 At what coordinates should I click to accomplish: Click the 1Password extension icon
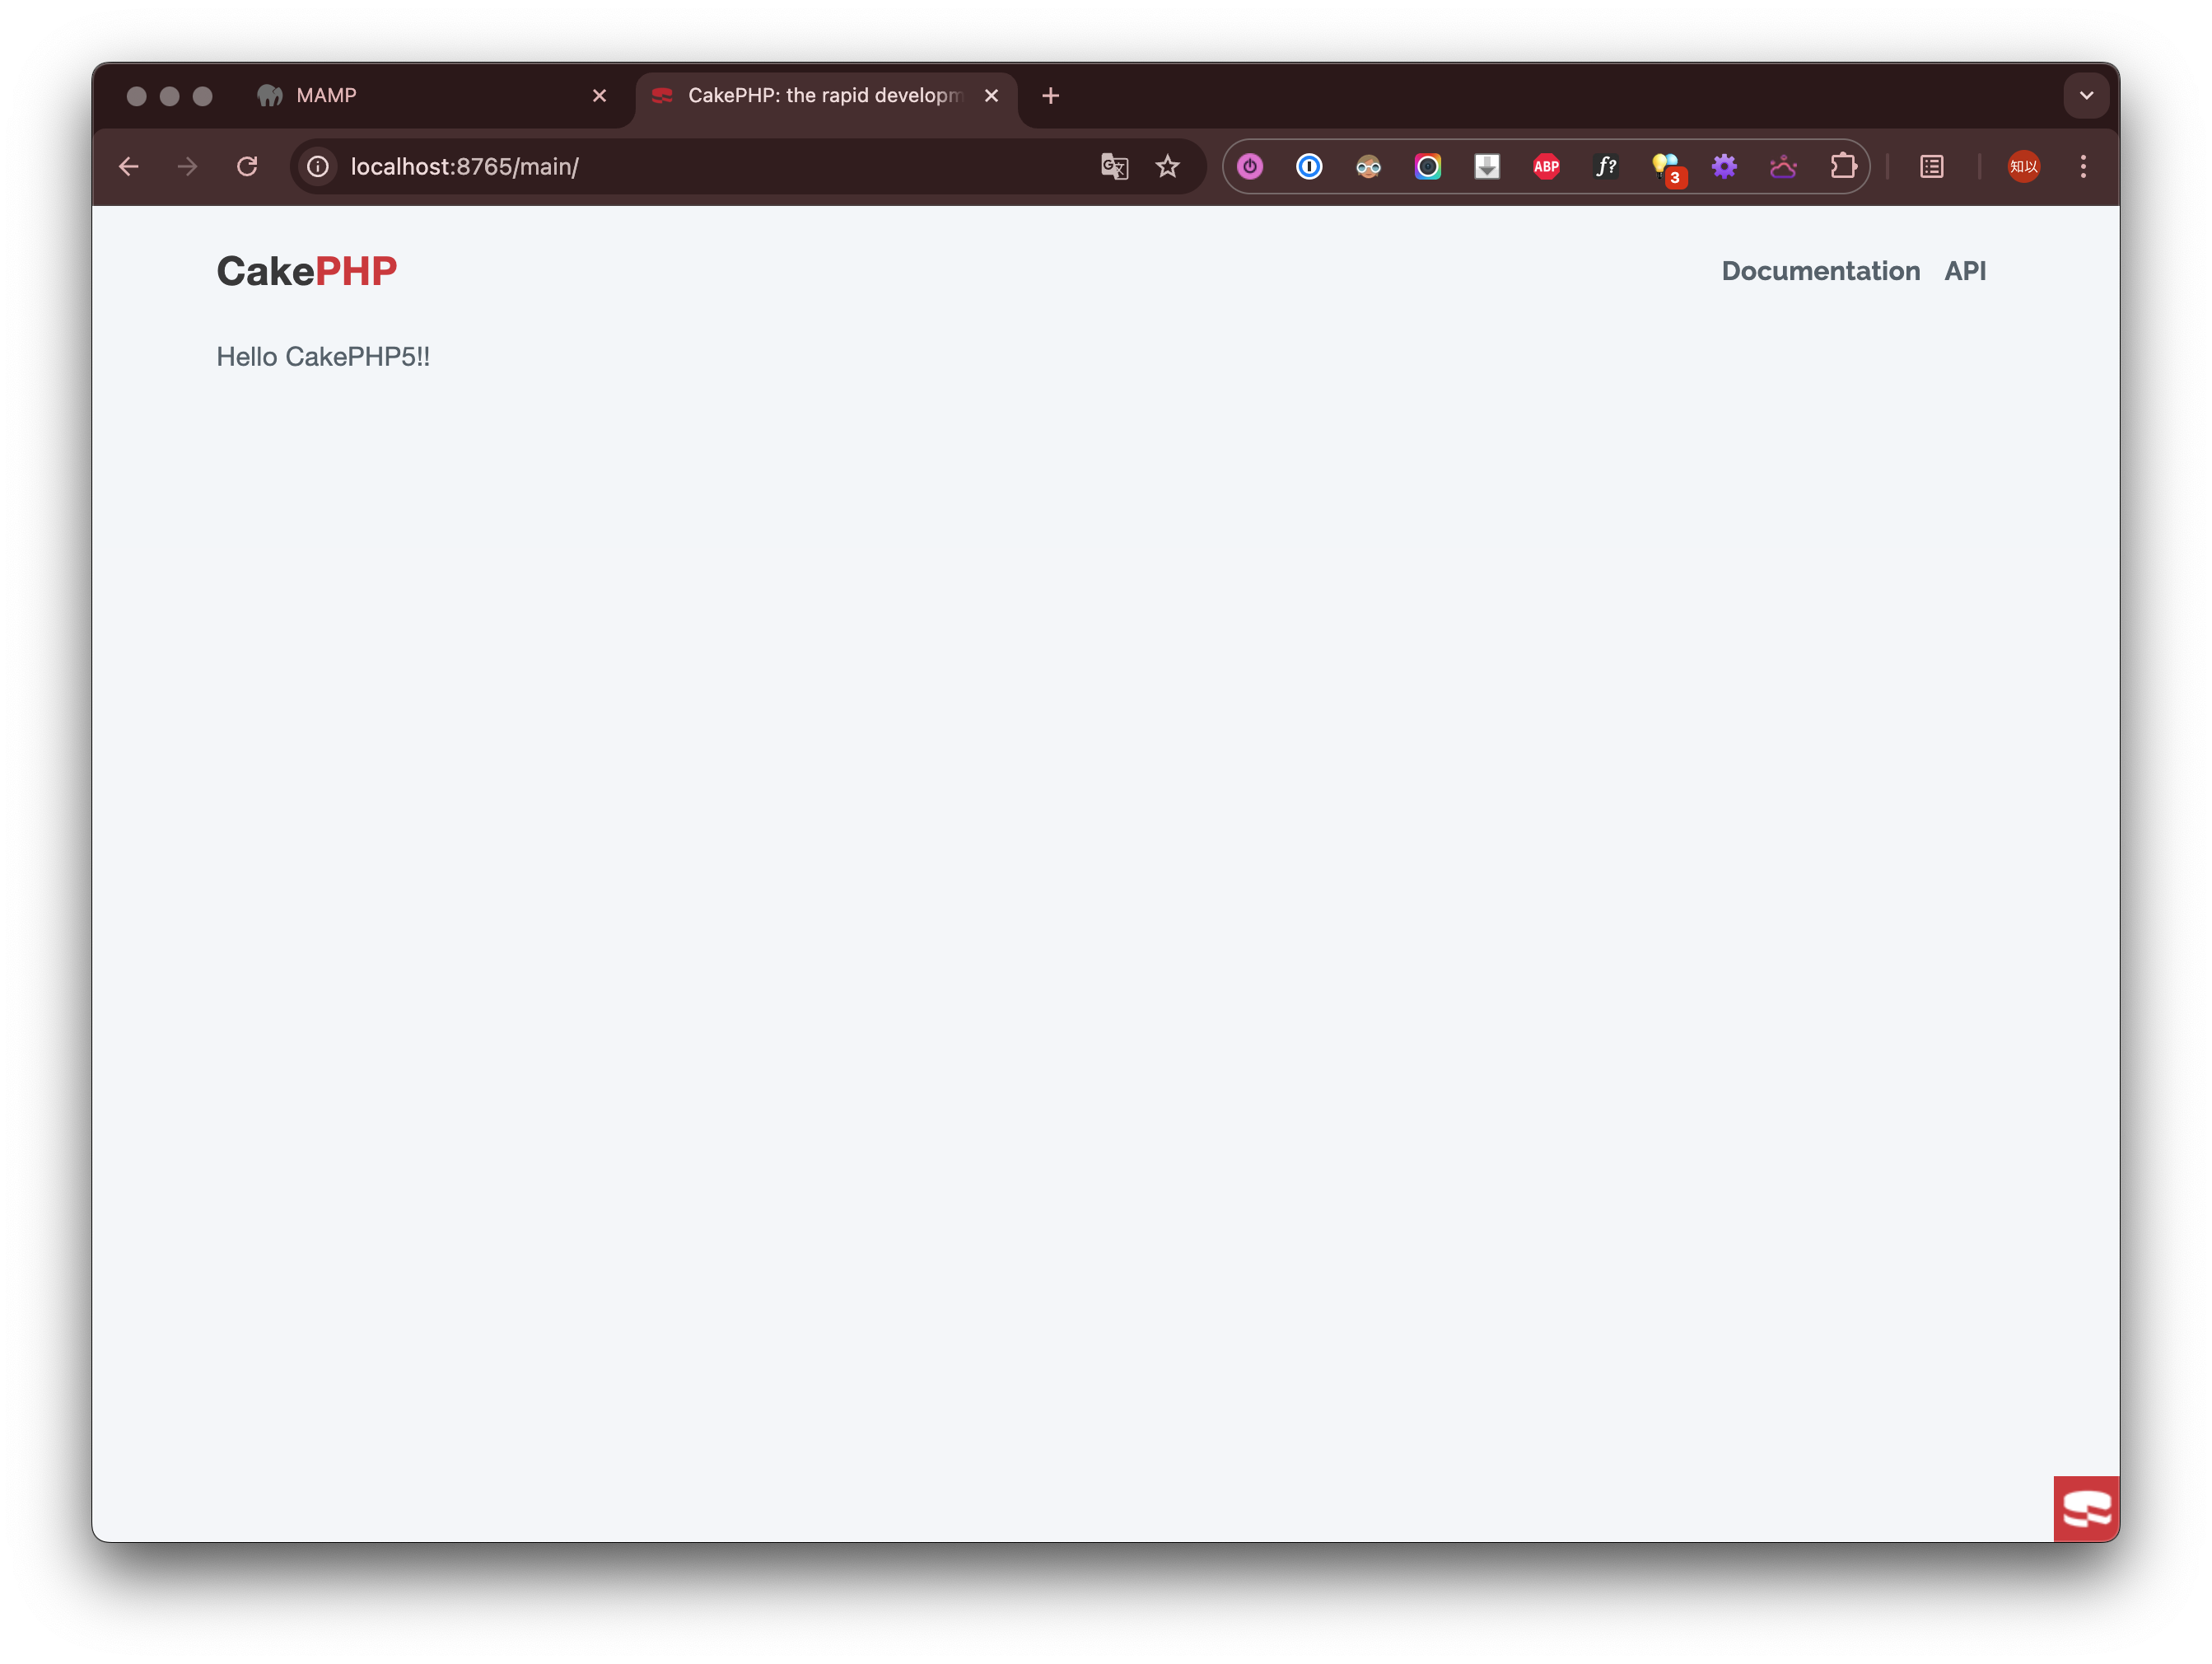click(x=1309, y=167)
